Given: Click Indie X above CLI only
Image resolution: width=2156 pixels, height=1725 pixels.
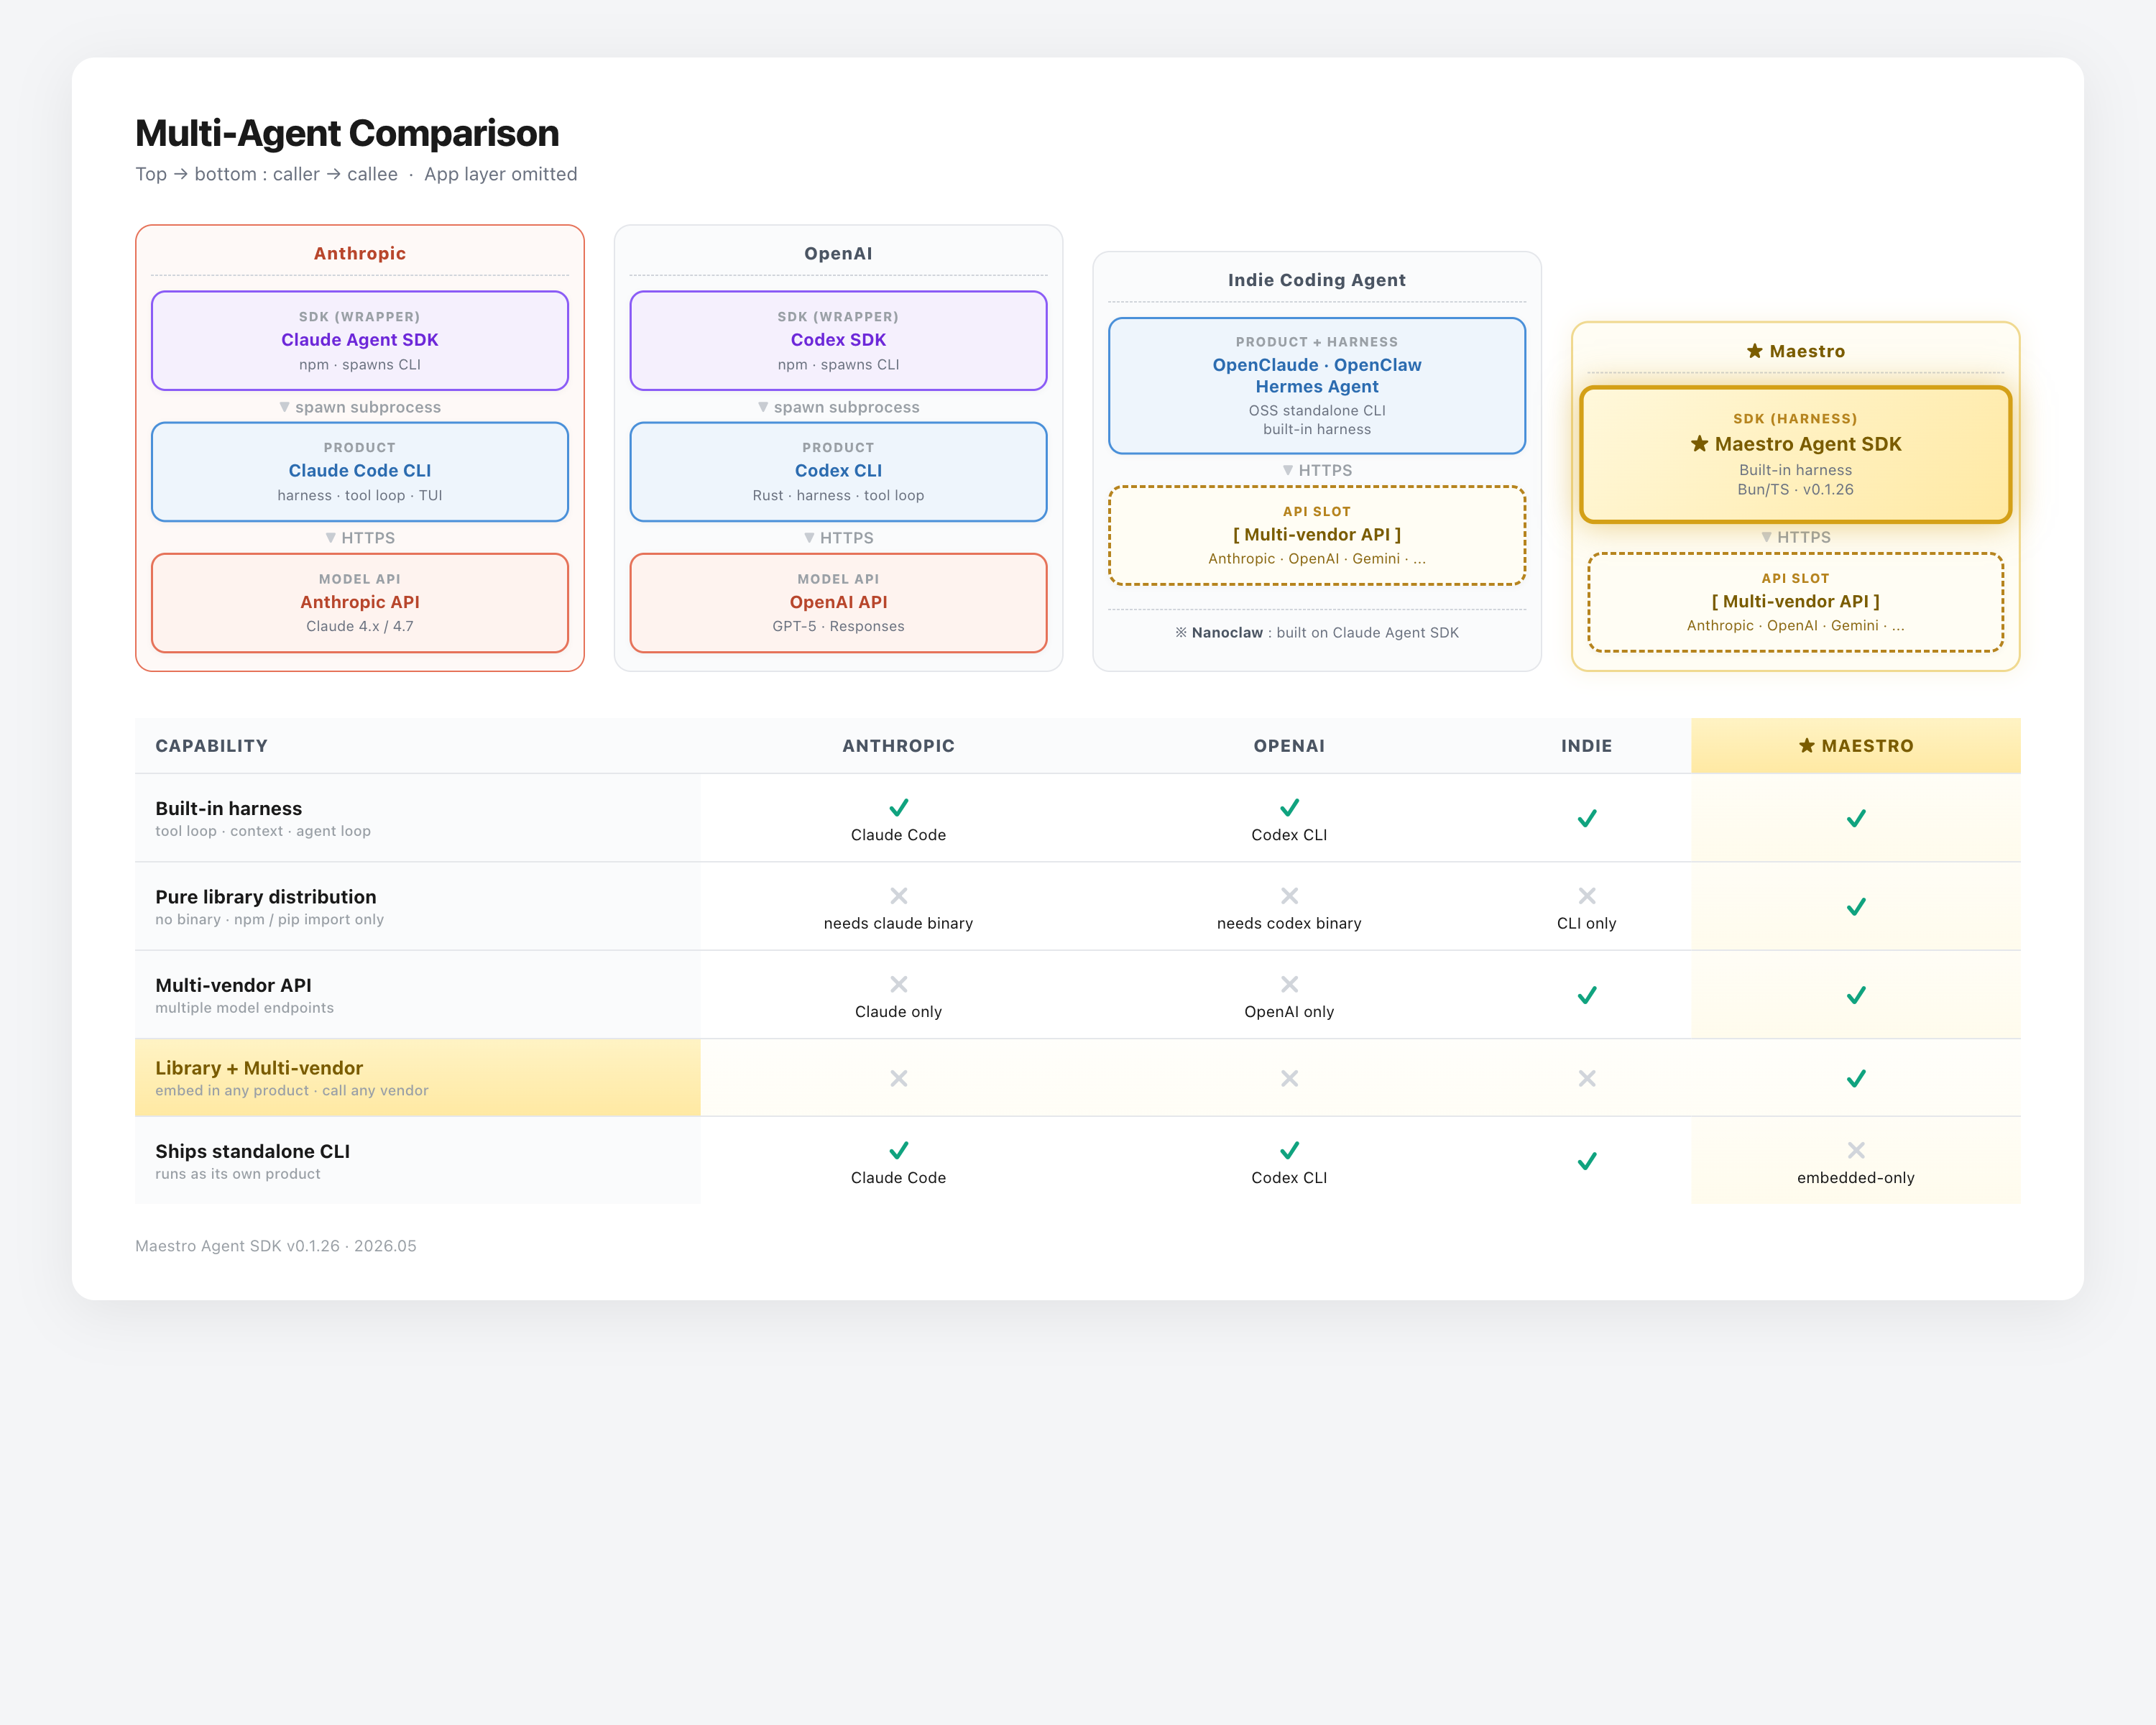Looking at the screenshot, I should 1587,895.
